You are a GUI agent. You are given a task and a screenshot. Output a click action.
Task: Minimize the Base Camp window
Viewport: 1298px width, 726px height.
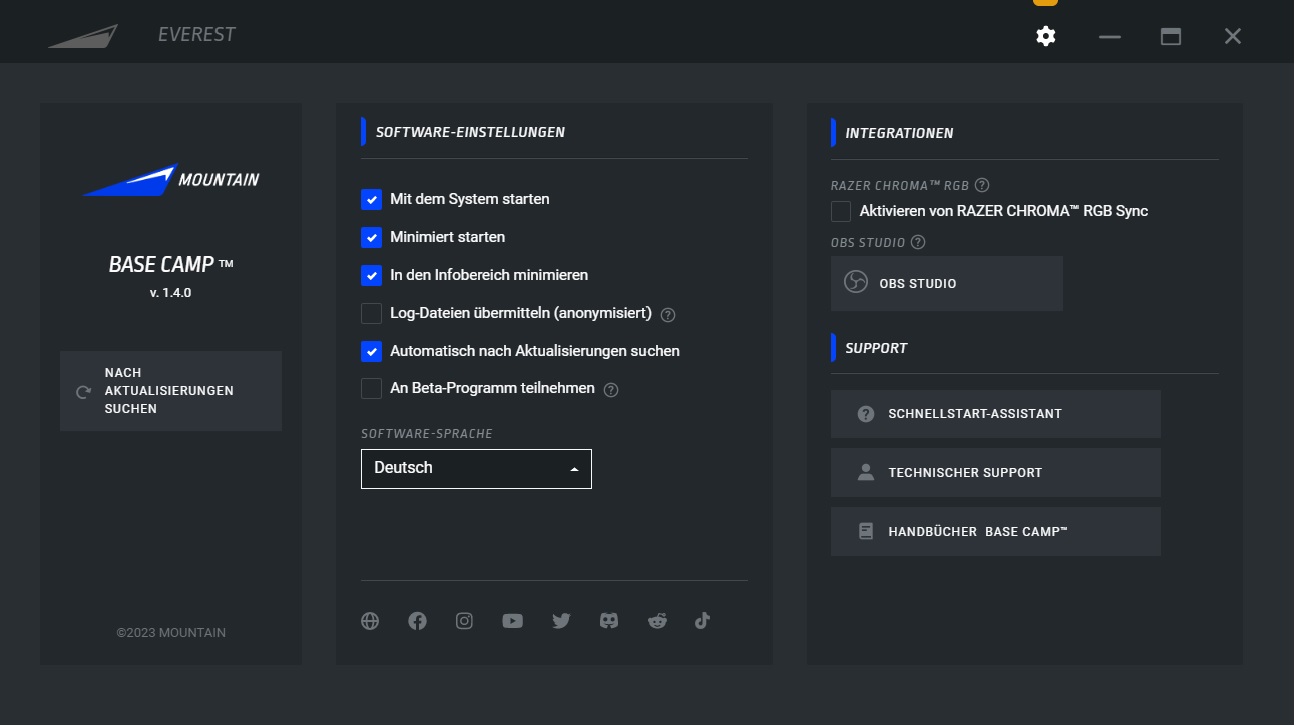click(1110, 36)
